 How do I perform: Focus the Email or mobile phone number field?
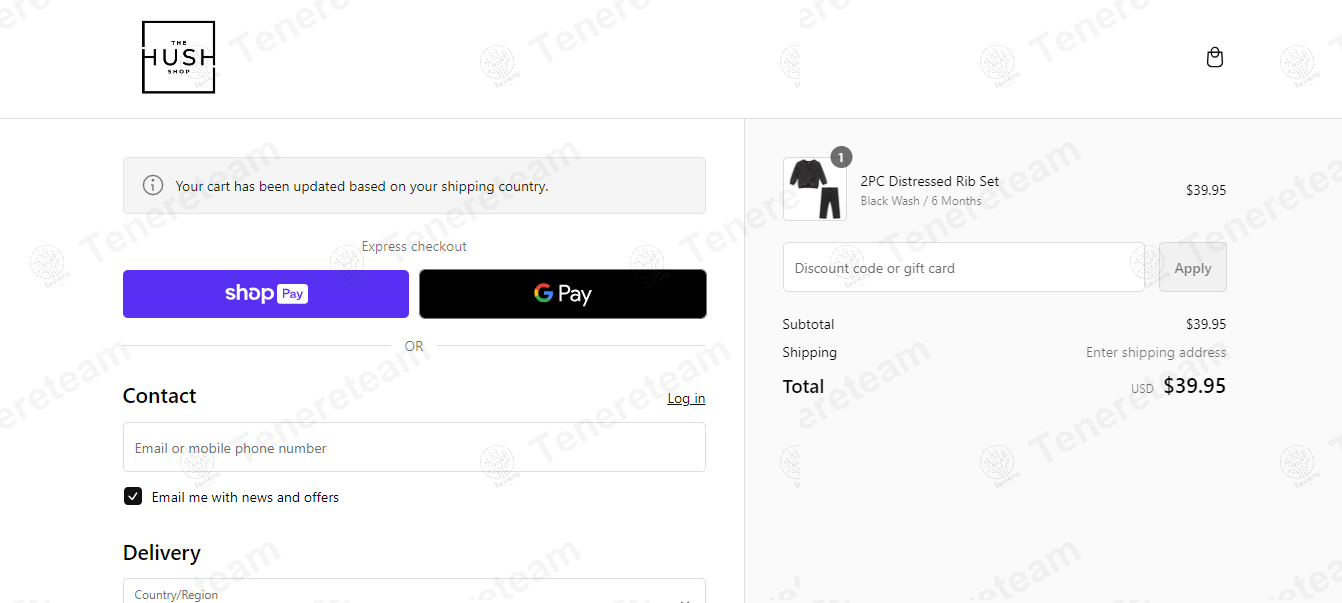point(414,447)
